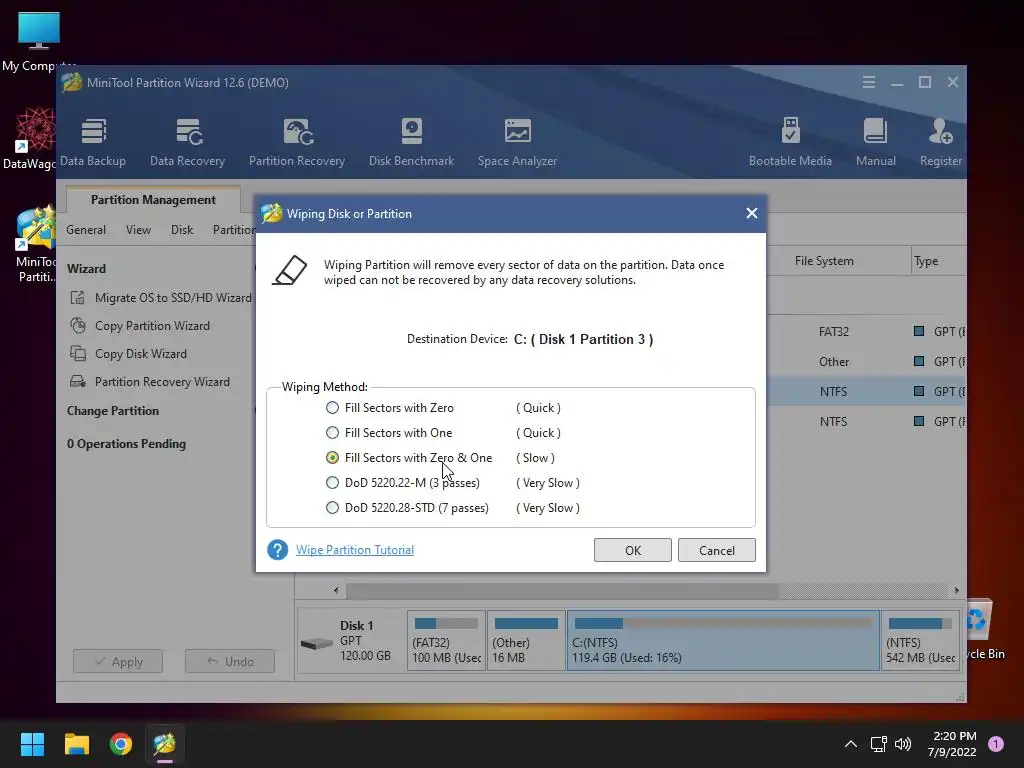Expand the Change Partition section
The height and width of the screenshot is (768, 1024).
point(112,411)
